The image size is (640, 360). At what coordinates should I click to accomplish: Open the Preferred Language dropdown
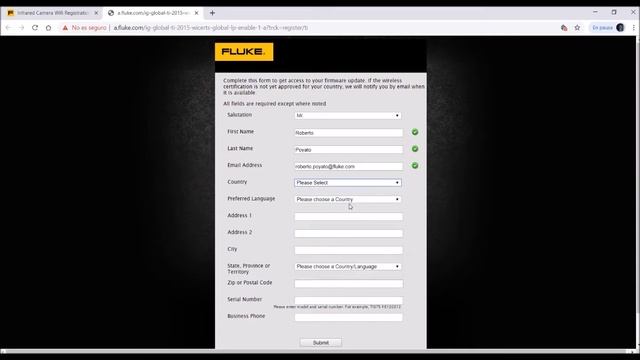348,199
